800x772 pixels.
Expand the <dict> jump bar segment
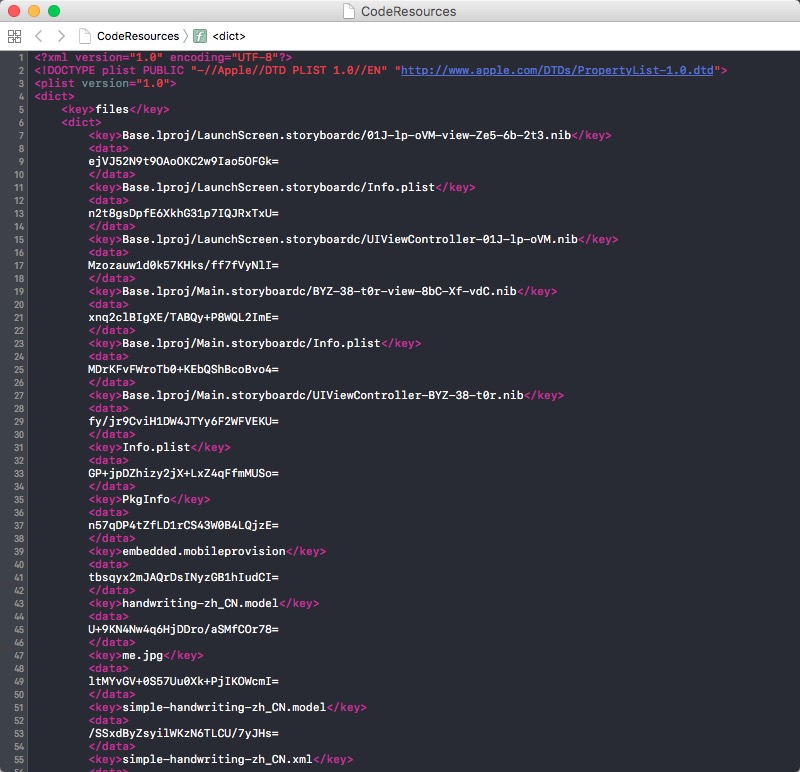click(228, 36)
